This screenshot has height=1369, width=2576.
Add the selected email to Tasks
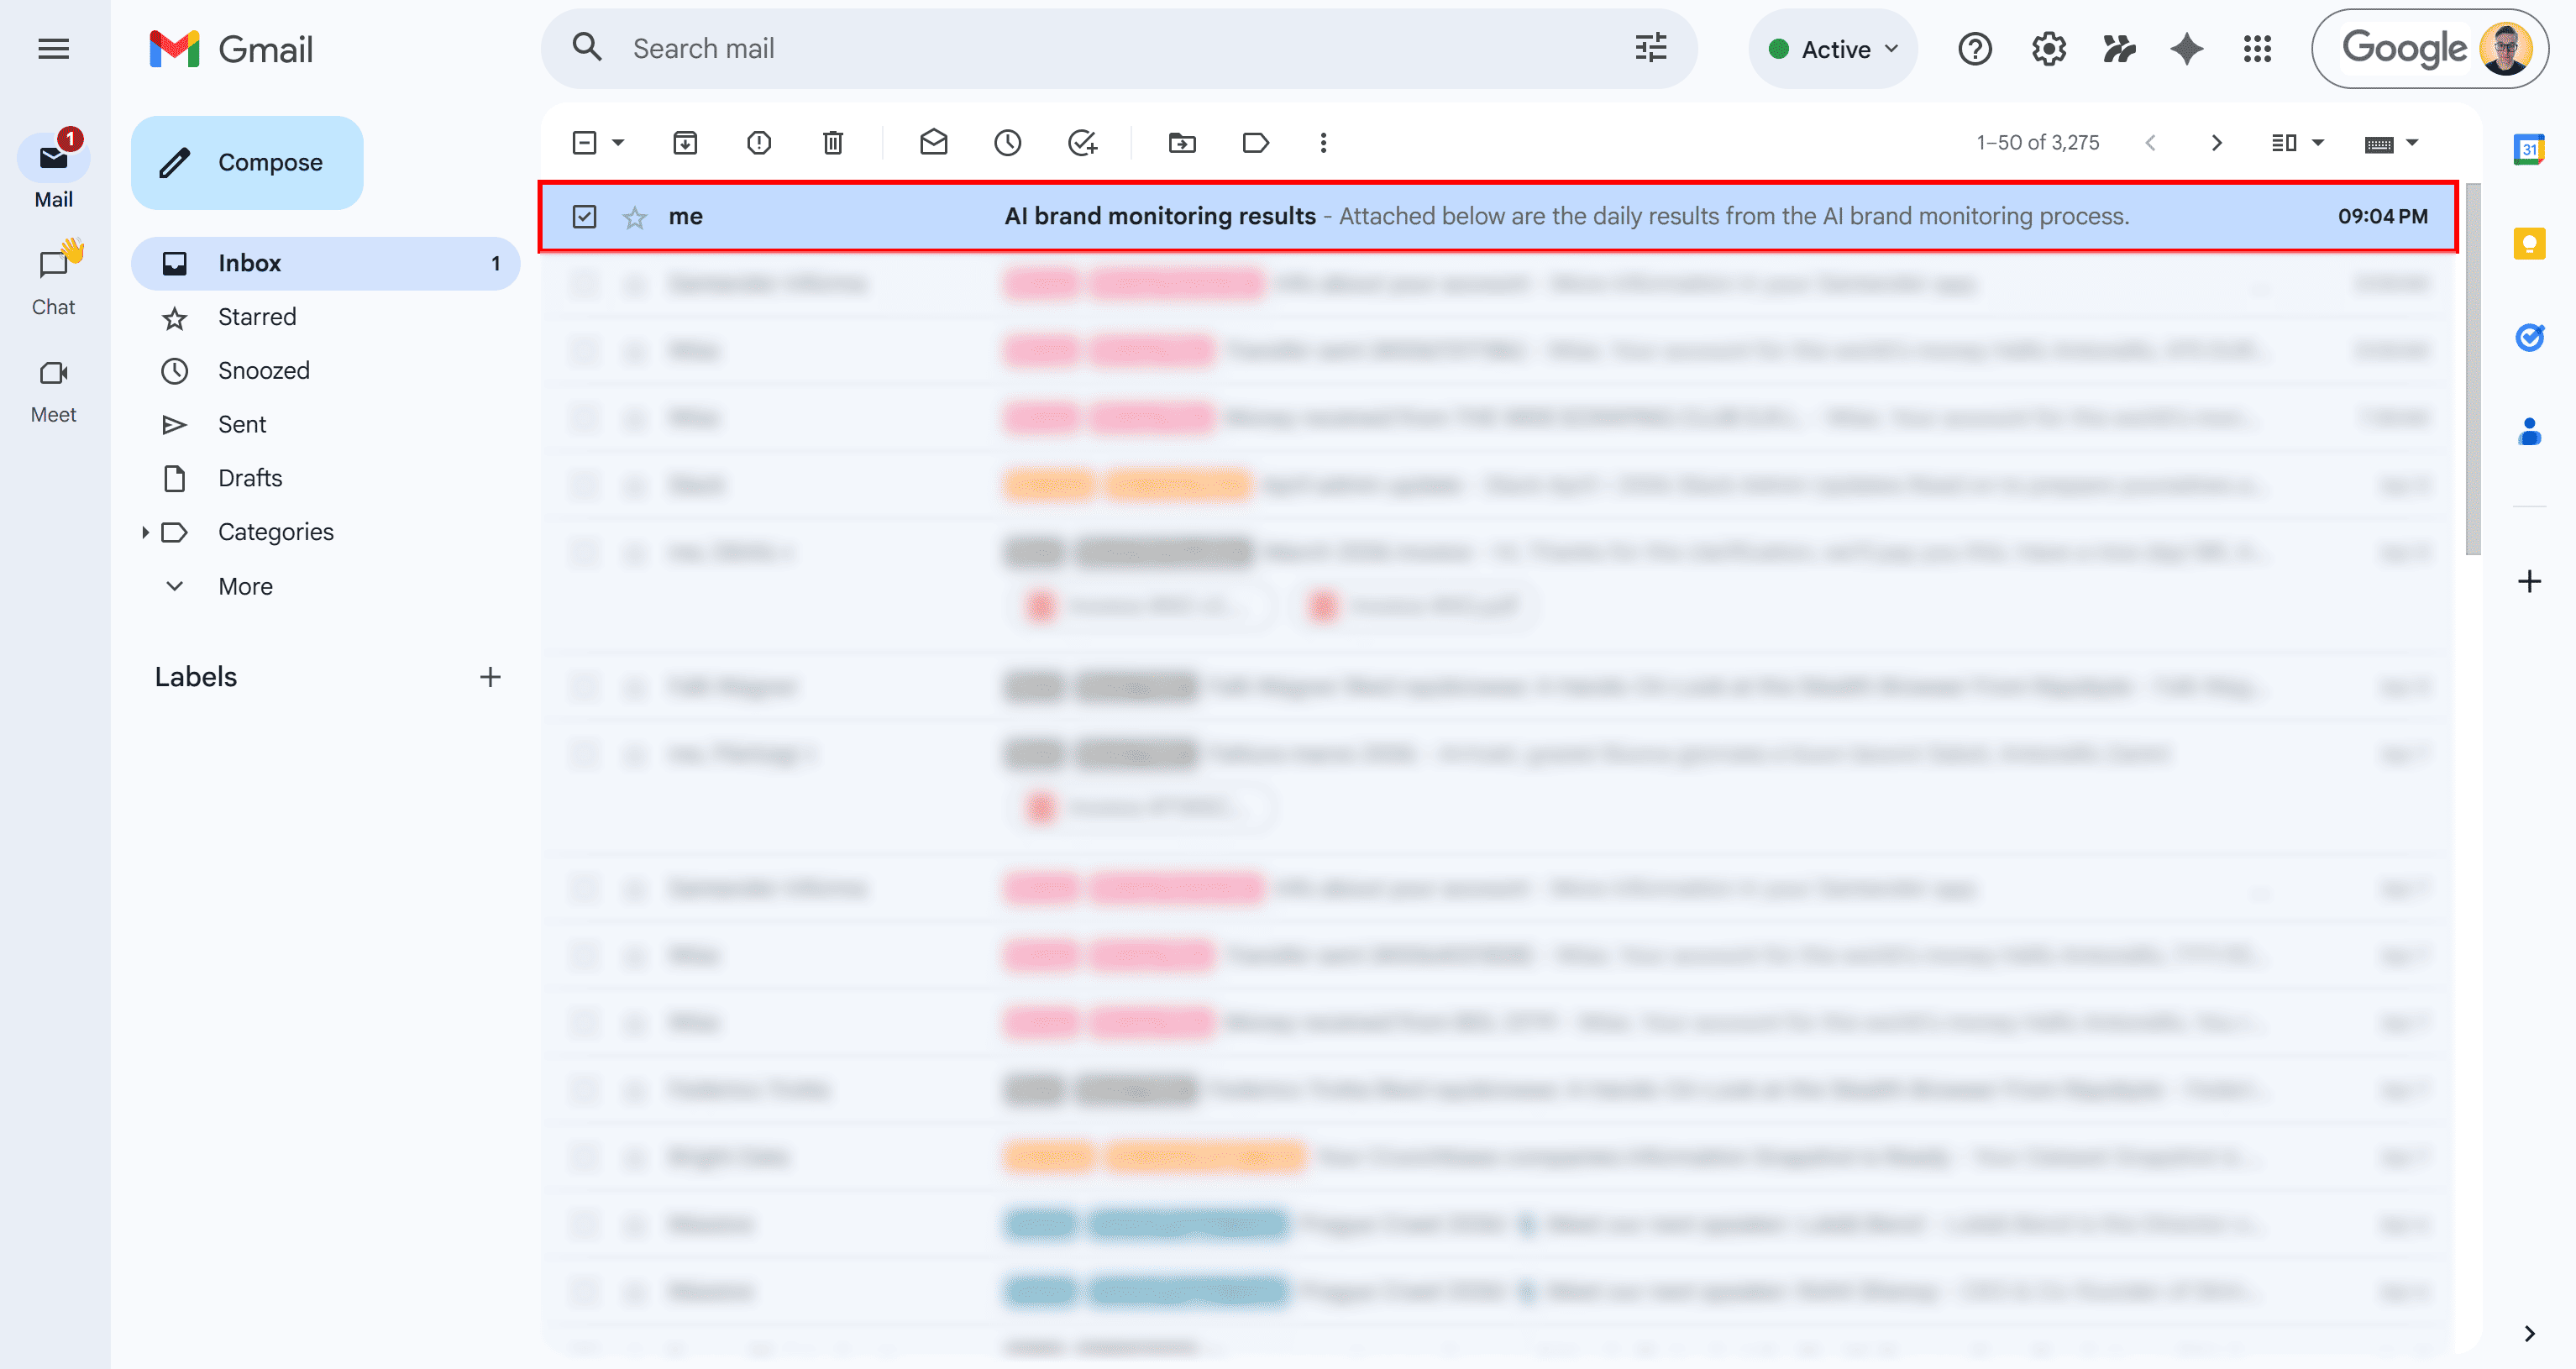tap(1082, 142)
